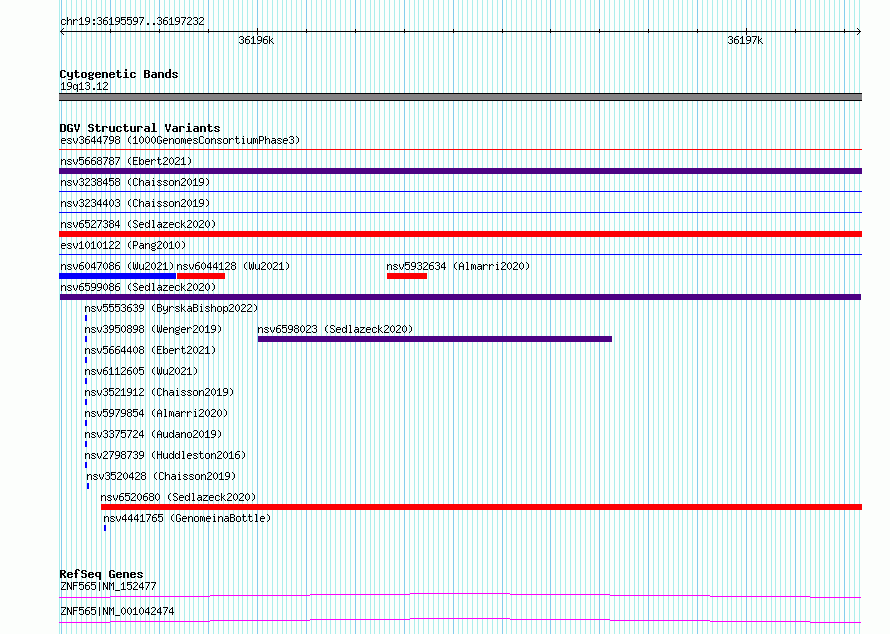Viewport: 890px width, 634px height.
Task: Open variant nsv6047086 (Wu2021)
Action: point(117,266)
